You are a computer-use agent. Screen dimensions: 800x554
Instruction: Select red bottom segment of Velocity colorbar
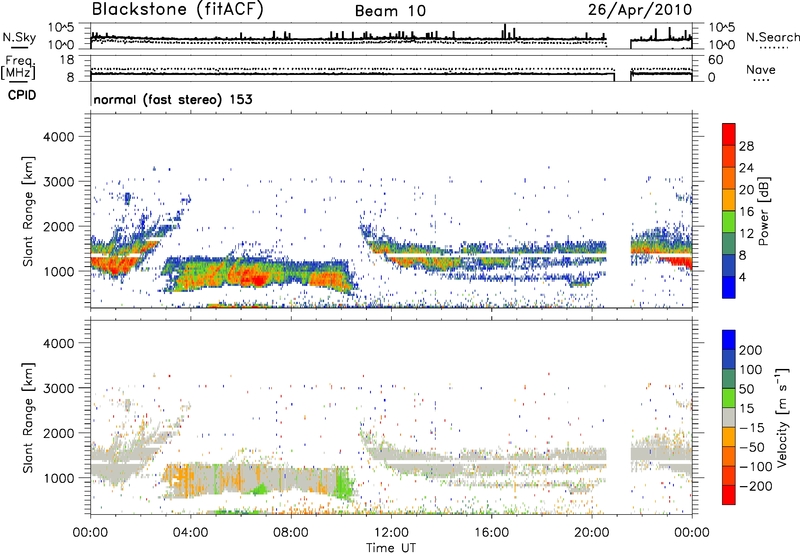click(x=729, y=495)
